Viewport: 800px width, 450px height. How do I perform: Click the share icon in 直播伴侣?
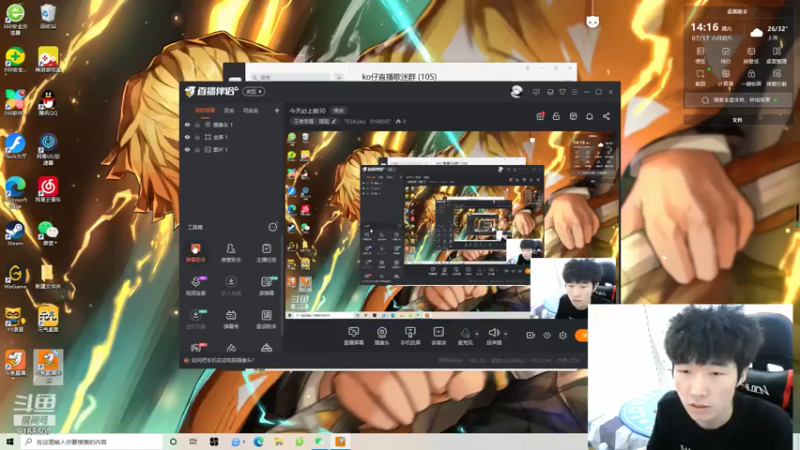[x=606, y=116]
